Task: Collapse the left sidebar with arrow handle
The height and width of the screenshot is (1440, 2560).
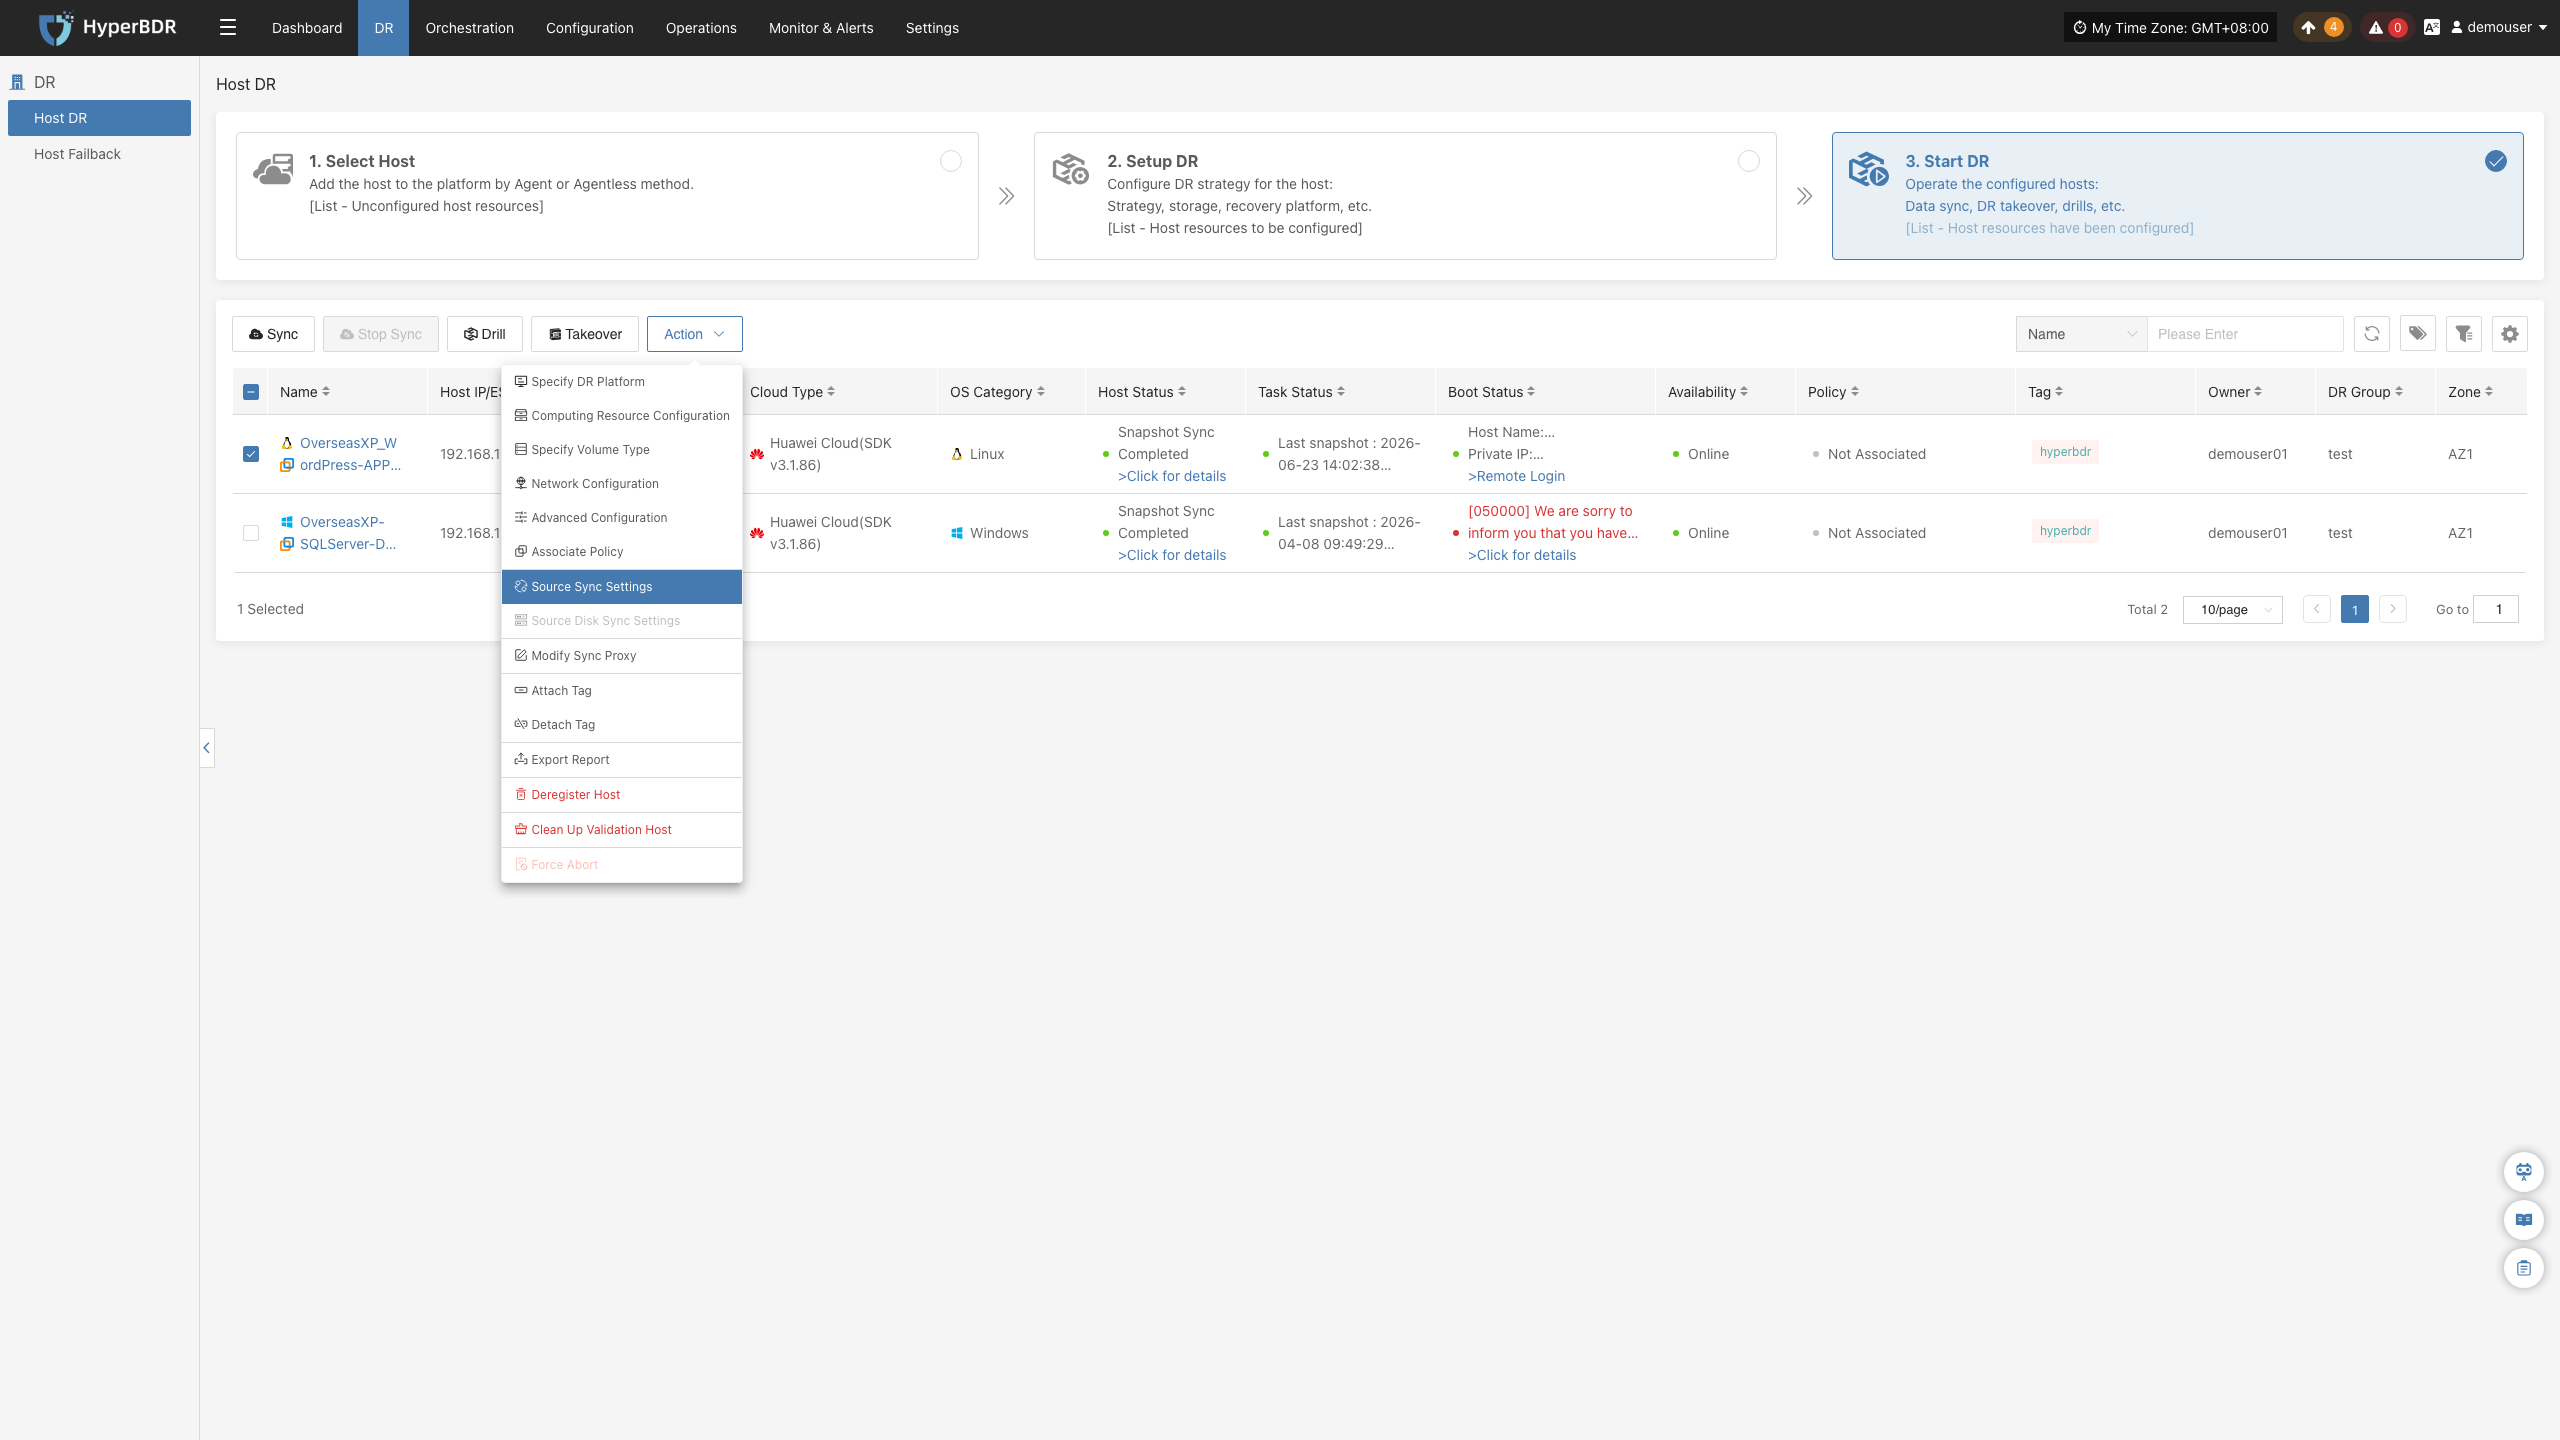Action: 207,748
